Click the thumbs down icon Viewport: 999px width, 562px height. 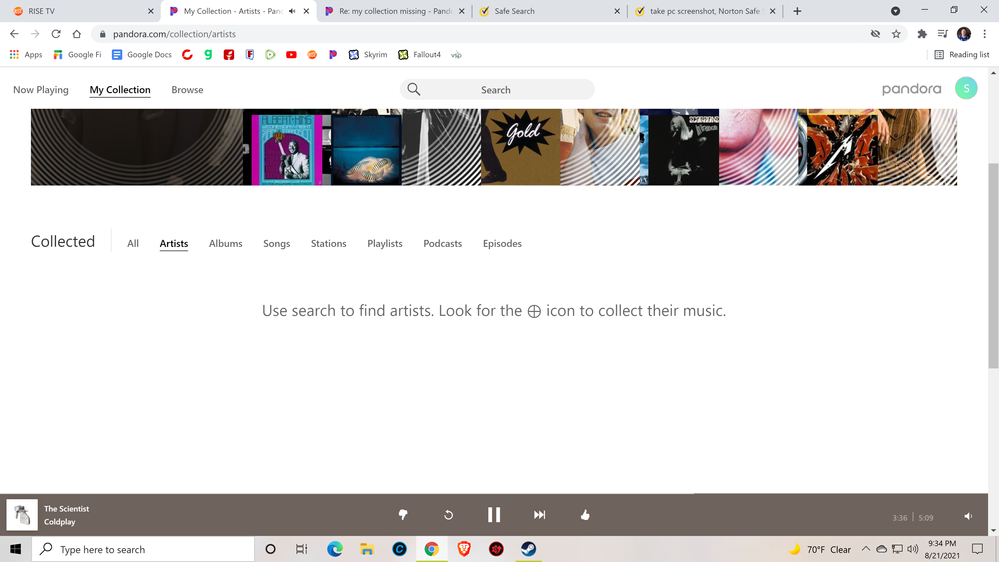point(403,515)
